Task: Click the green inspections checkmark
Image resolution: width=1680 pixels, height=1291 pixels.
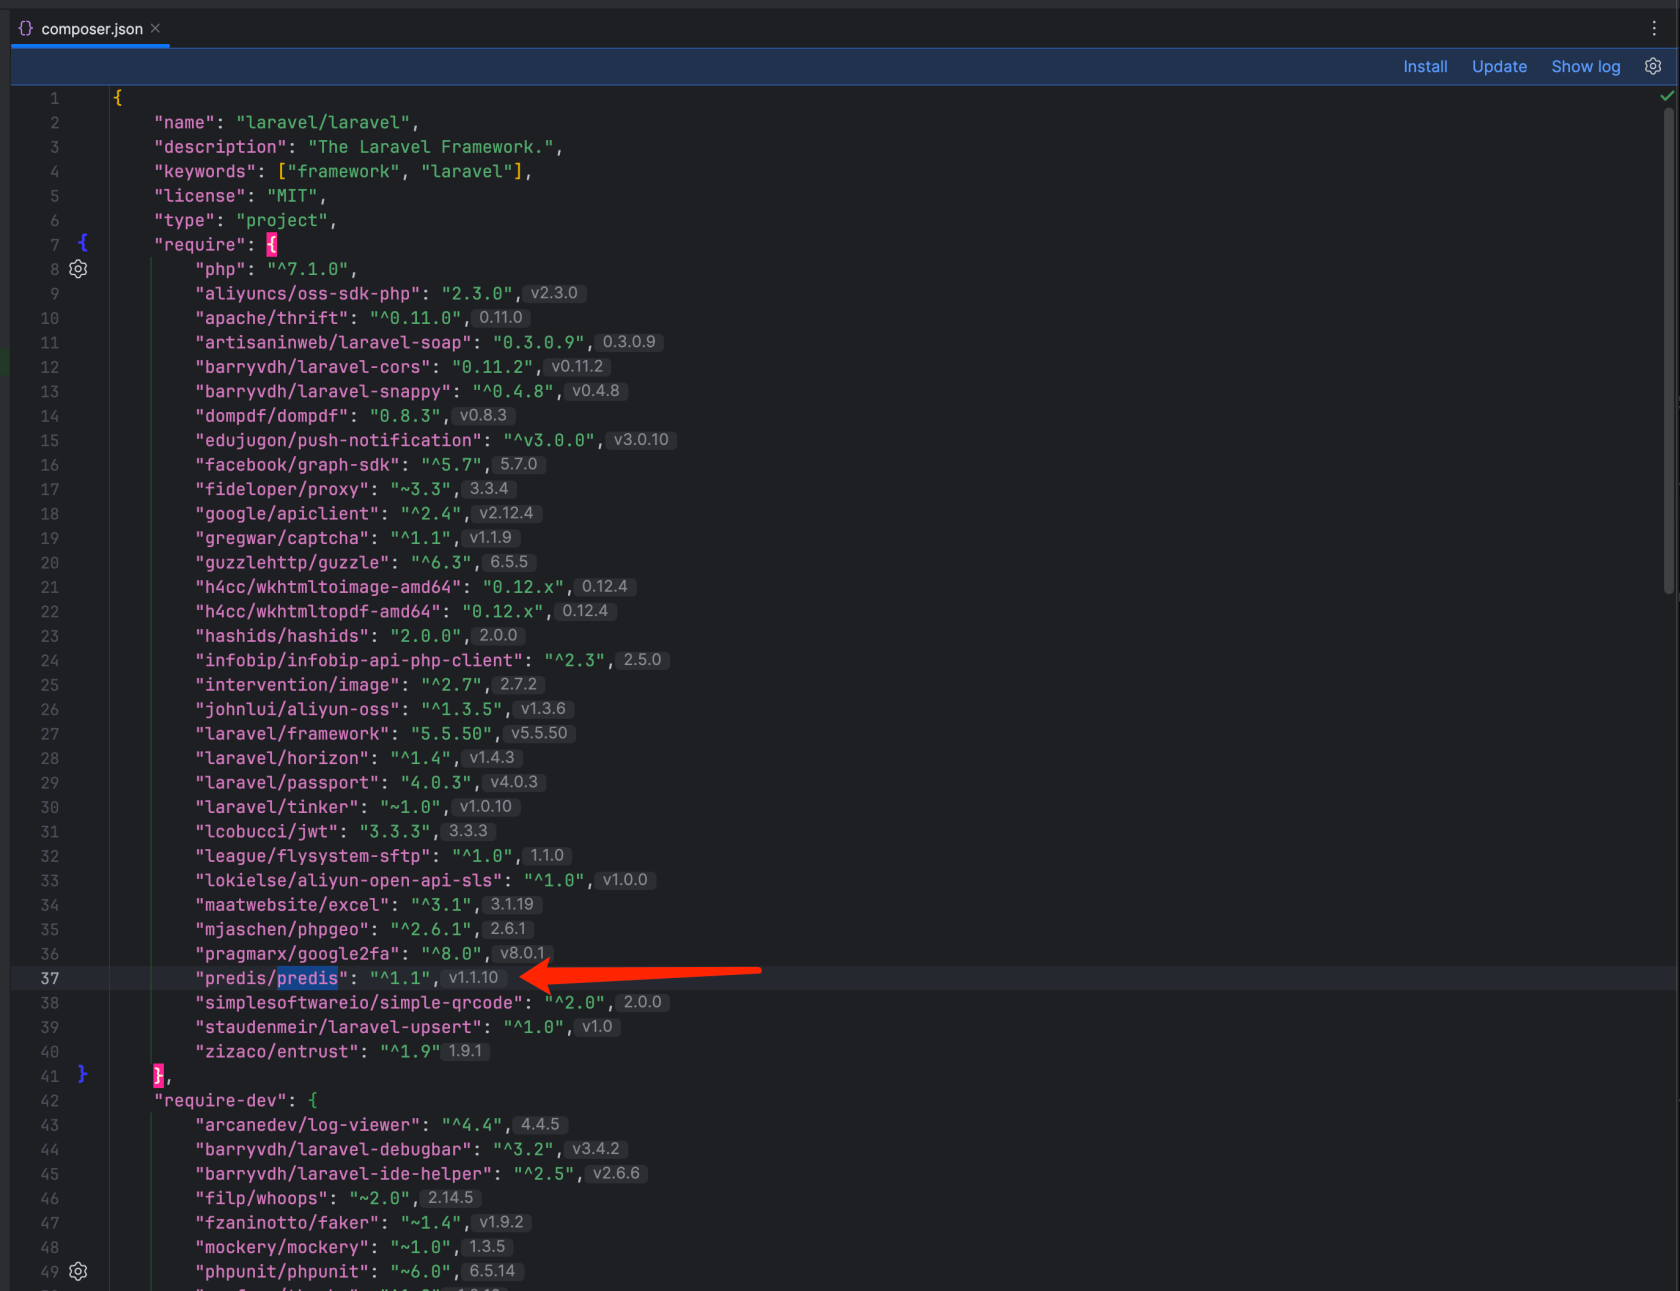Action: (x=1667, y=96)
